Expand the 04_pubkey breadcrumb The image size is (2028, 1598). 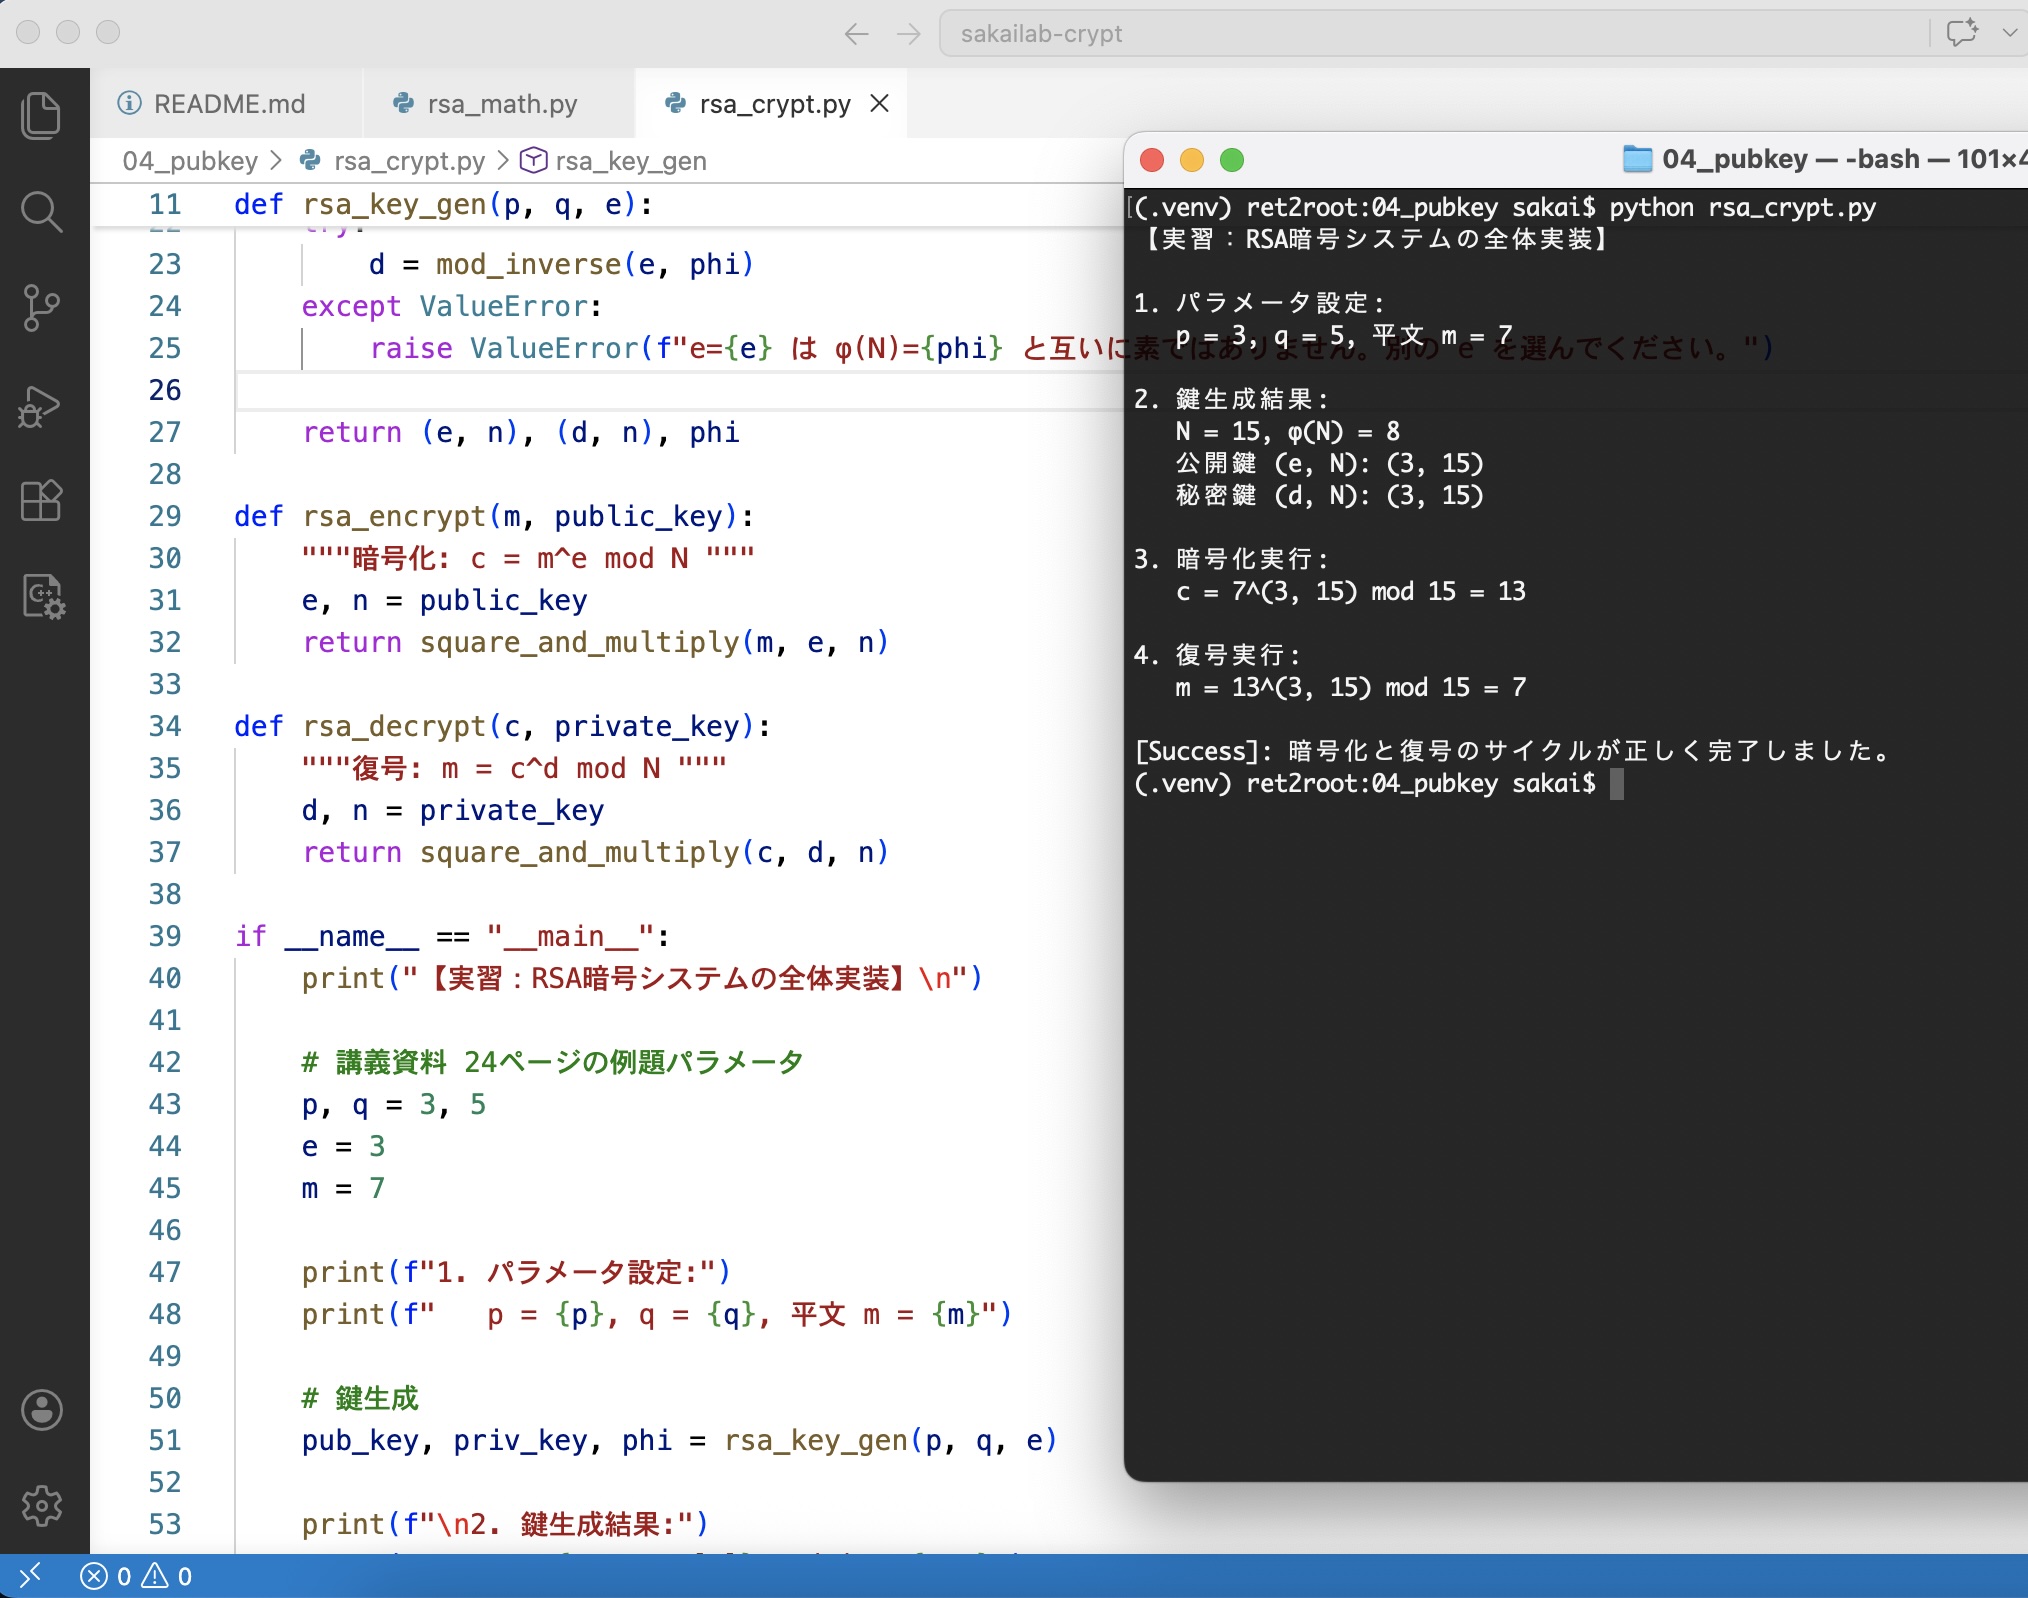190,160
